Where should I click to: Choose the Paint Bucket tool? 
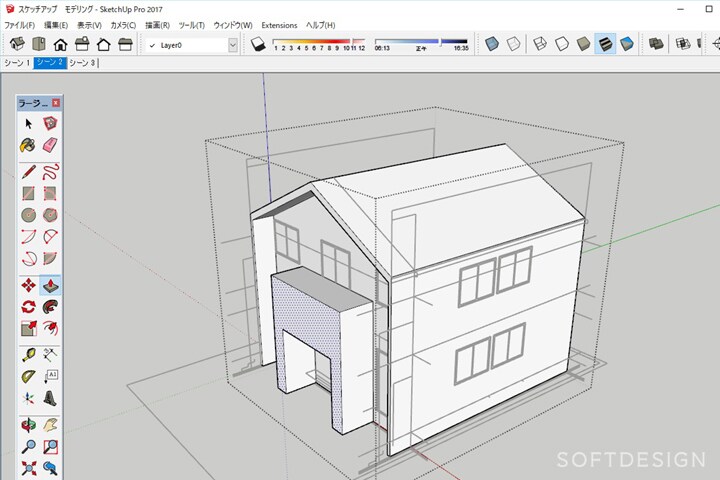click(28, 145)
